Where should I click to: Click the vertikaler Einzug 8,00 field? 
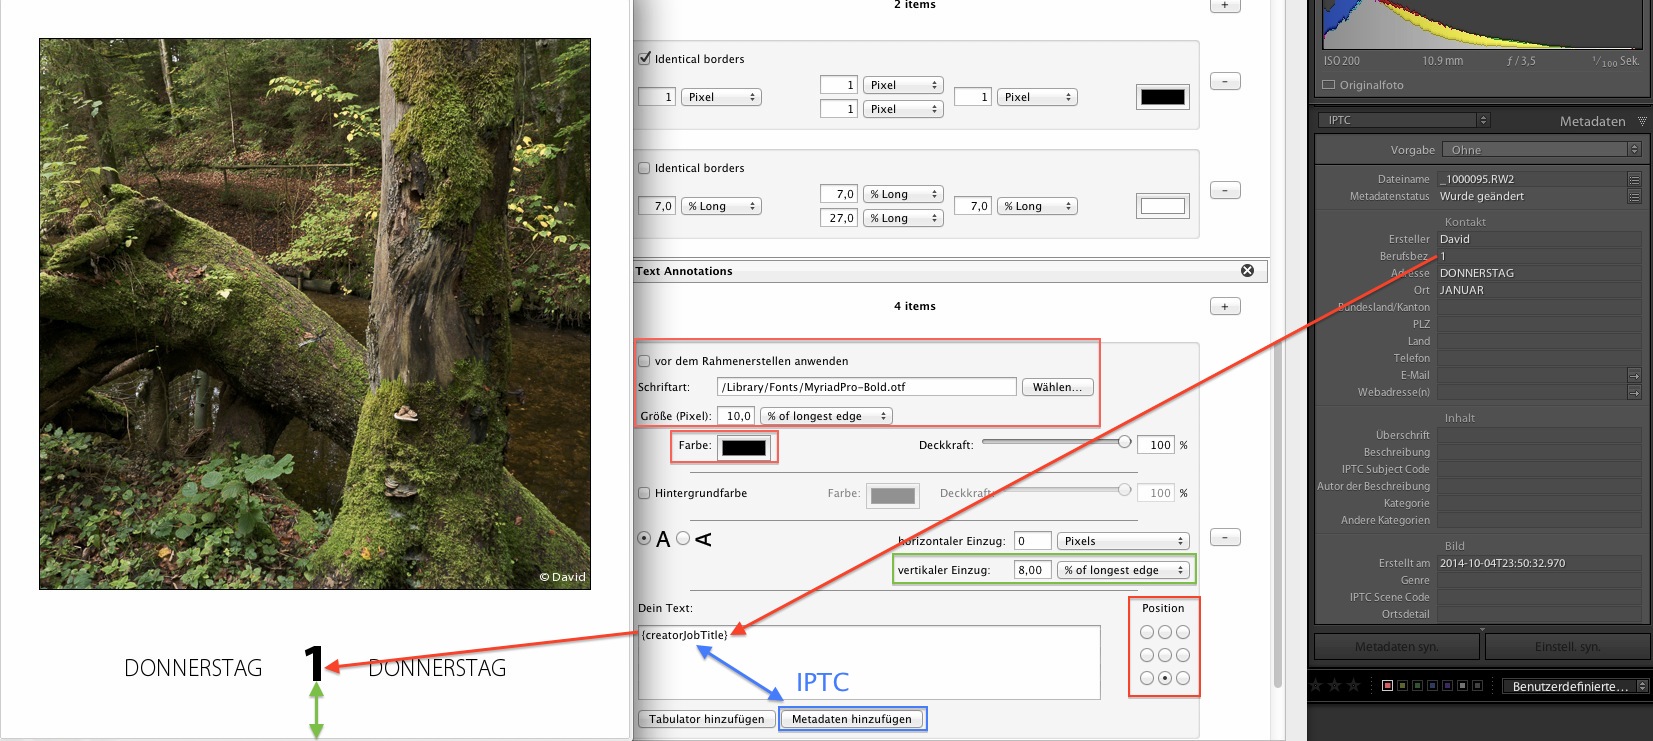(x=1032, y=570)
